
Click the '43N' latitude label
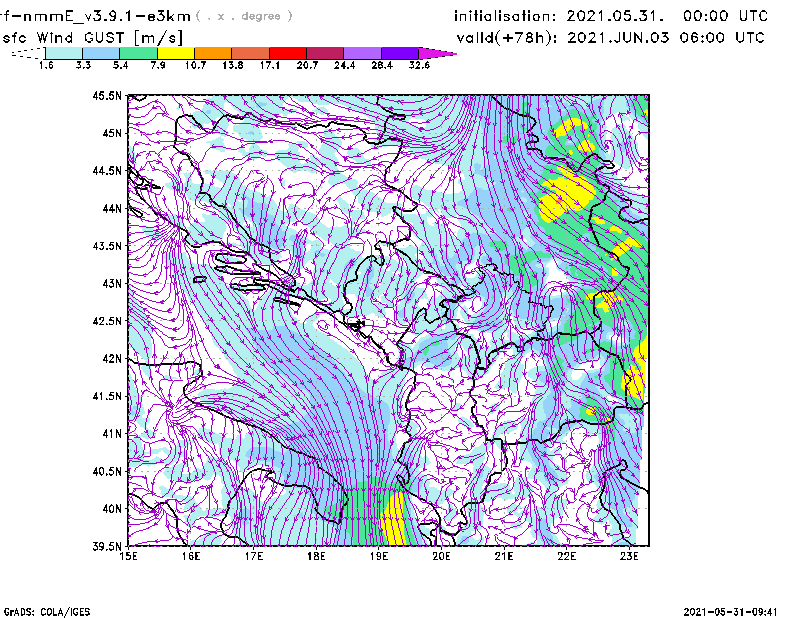pyautogui.click(x=112, y=283)
